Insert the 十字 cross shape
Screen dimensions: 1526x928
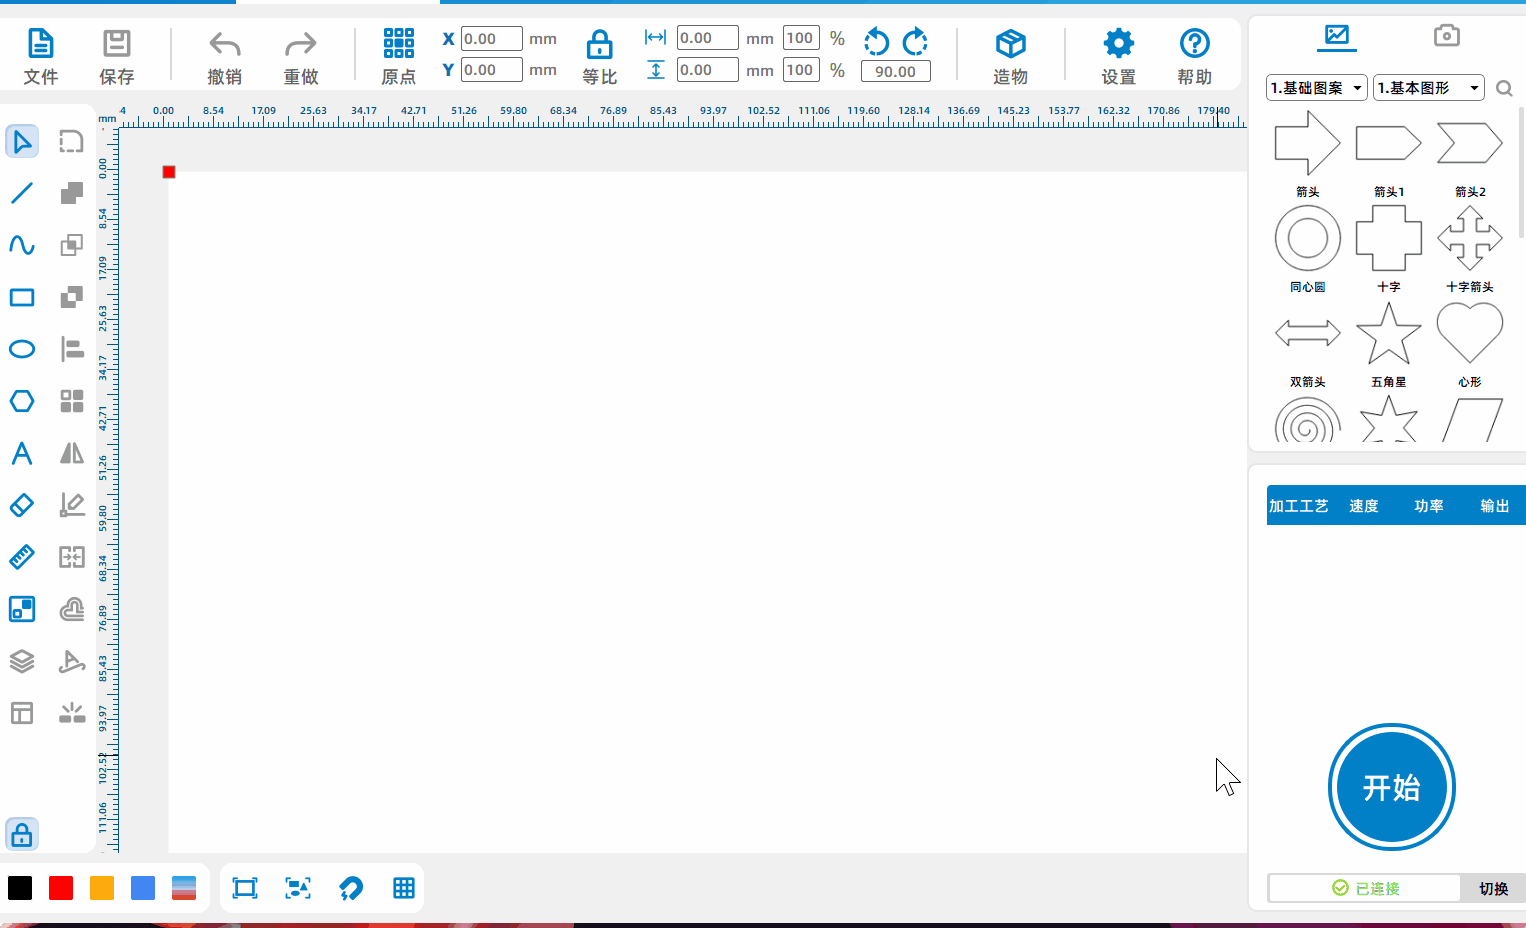coord(1388,238)
